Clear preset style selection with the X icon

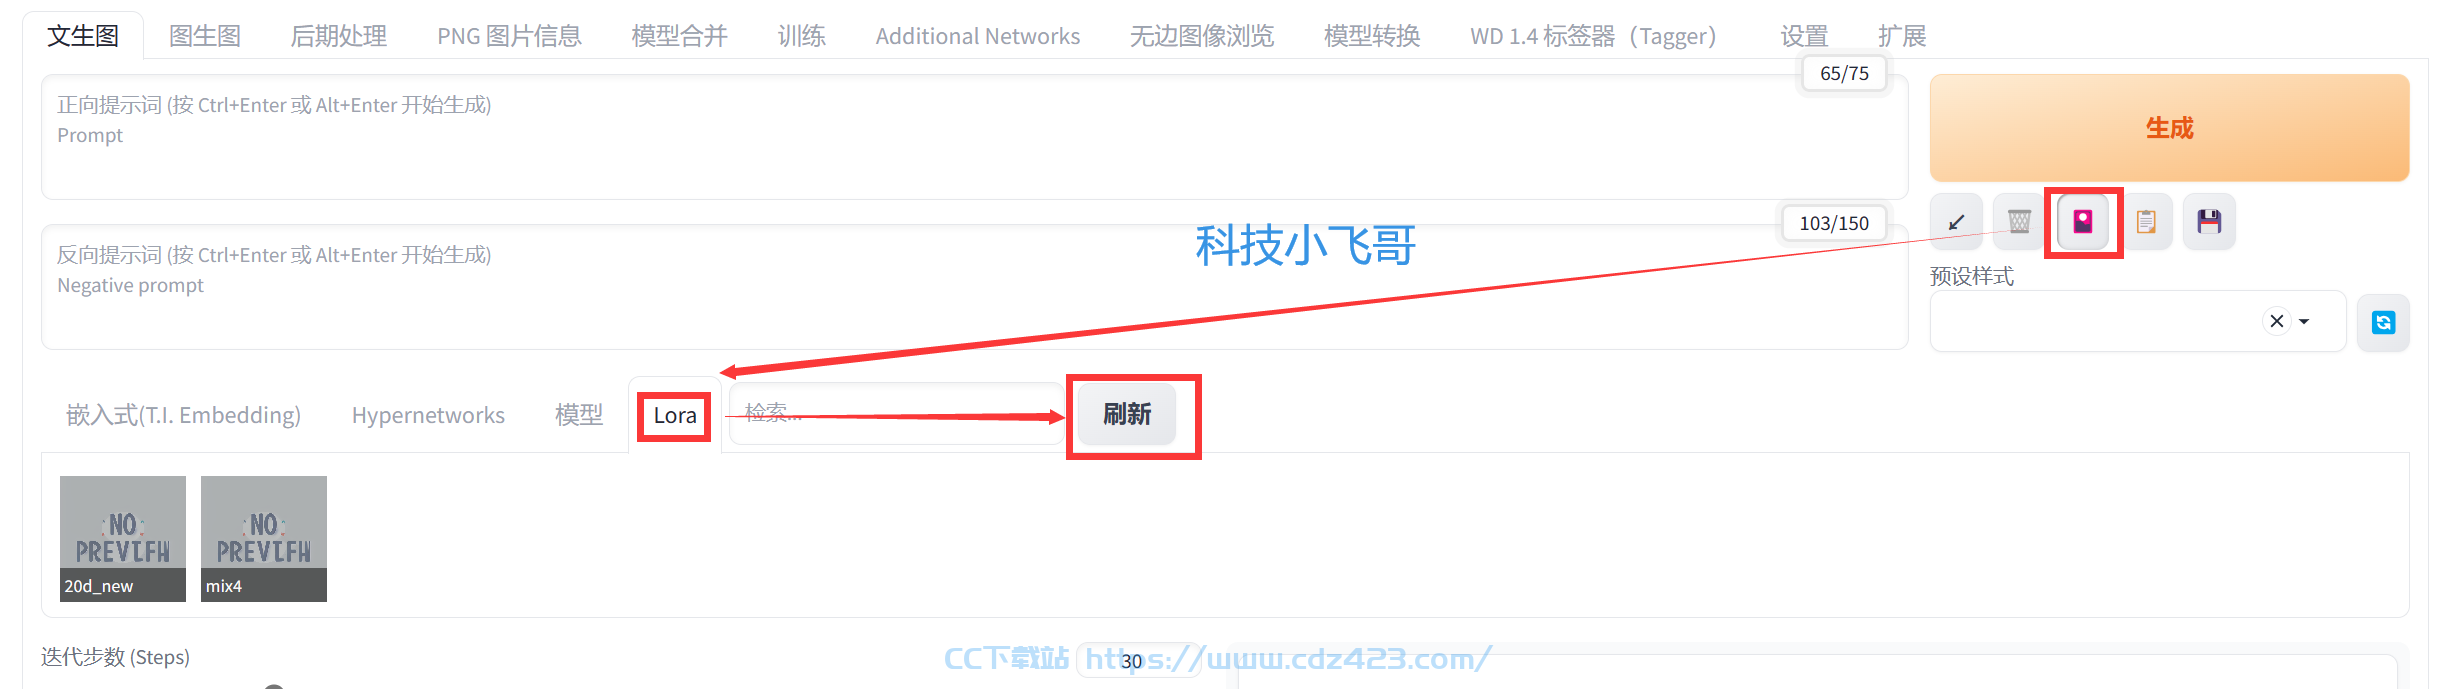(2277, 321)
